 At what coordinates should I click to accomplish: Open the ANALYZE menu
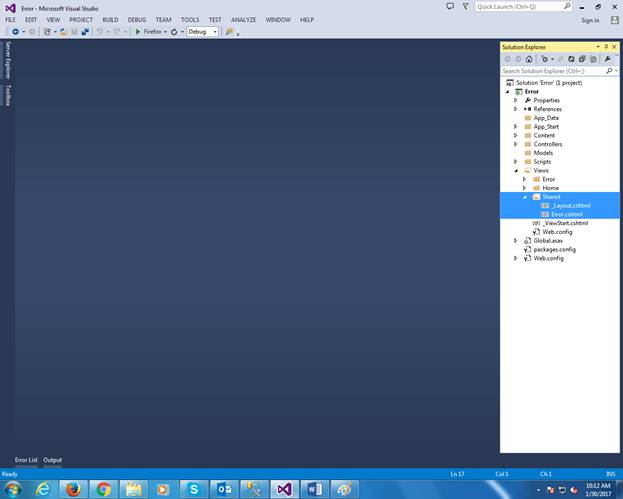tap(244, 19)
